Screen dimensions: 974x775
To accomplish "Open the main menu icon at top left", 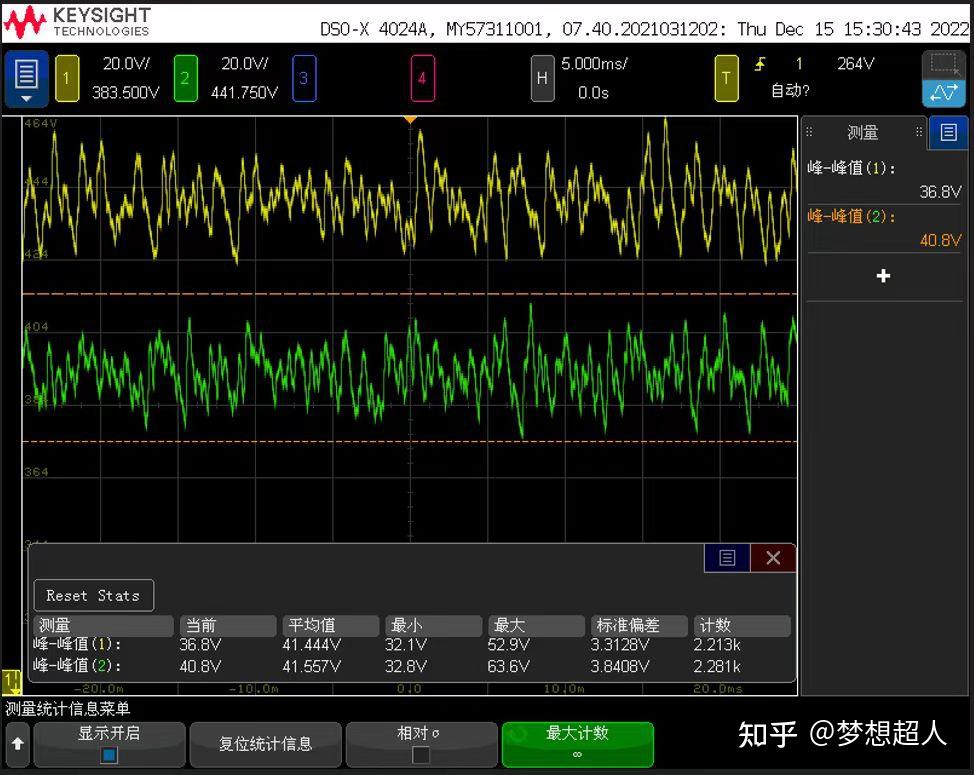I will (x=26, y=79).
